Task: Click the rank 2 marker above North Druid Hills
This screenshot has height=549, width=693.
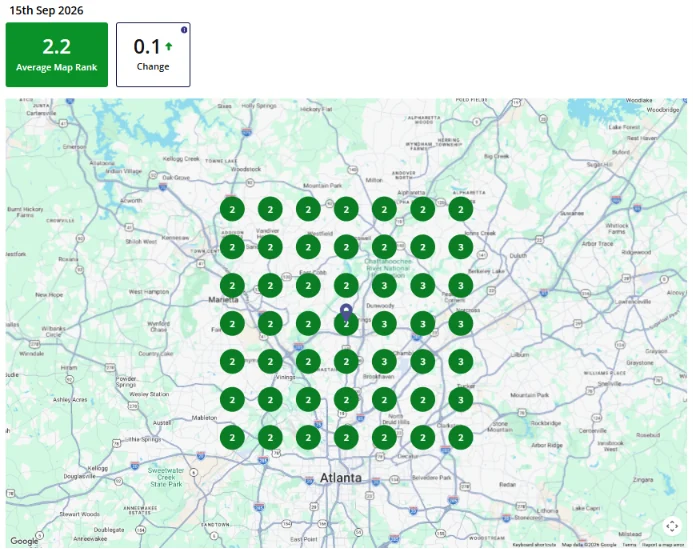Action: coord(384,400)
